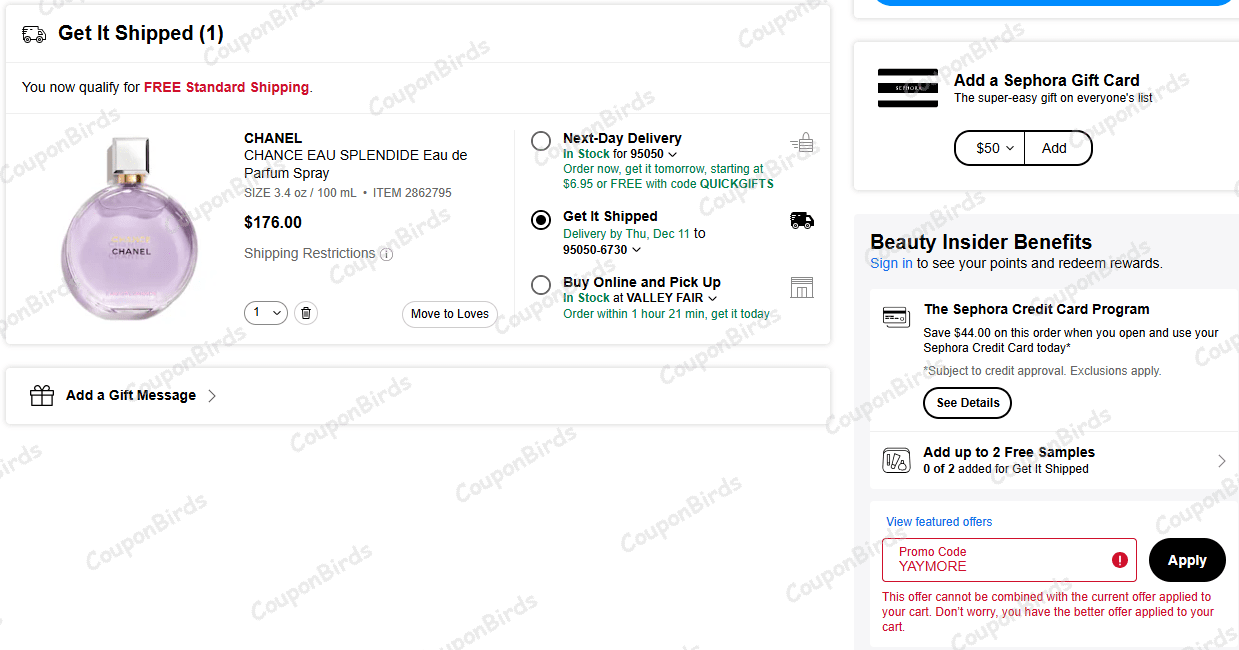This screenshot has width=1239, height=650.
Task: Click the CHANCE EAU SPLENDIDE product name
Action: [x=355, y=164]
